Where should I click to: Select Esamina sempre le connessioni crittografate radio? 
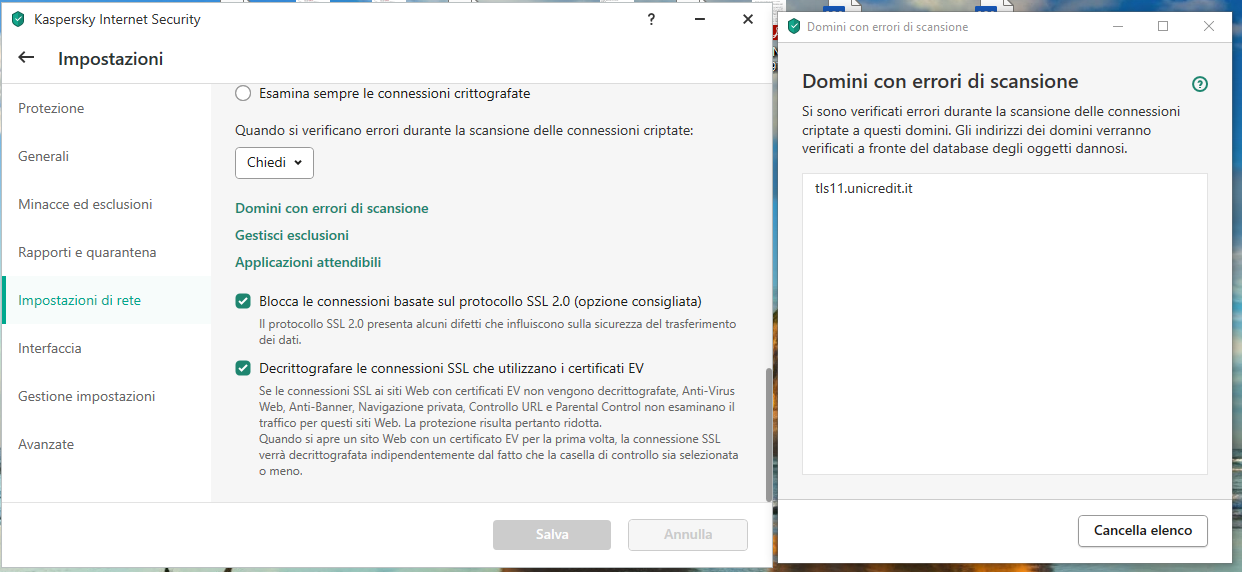pos(243,93)
